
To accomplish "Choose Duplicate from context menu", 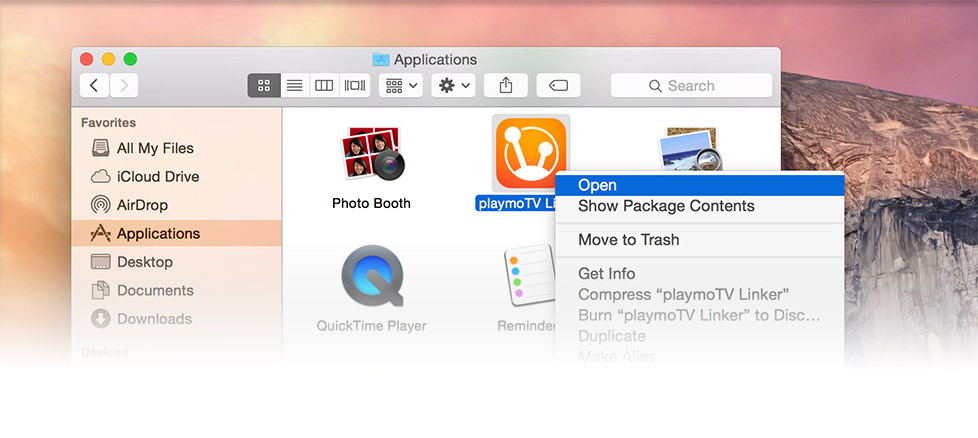I will coord(700,336).
